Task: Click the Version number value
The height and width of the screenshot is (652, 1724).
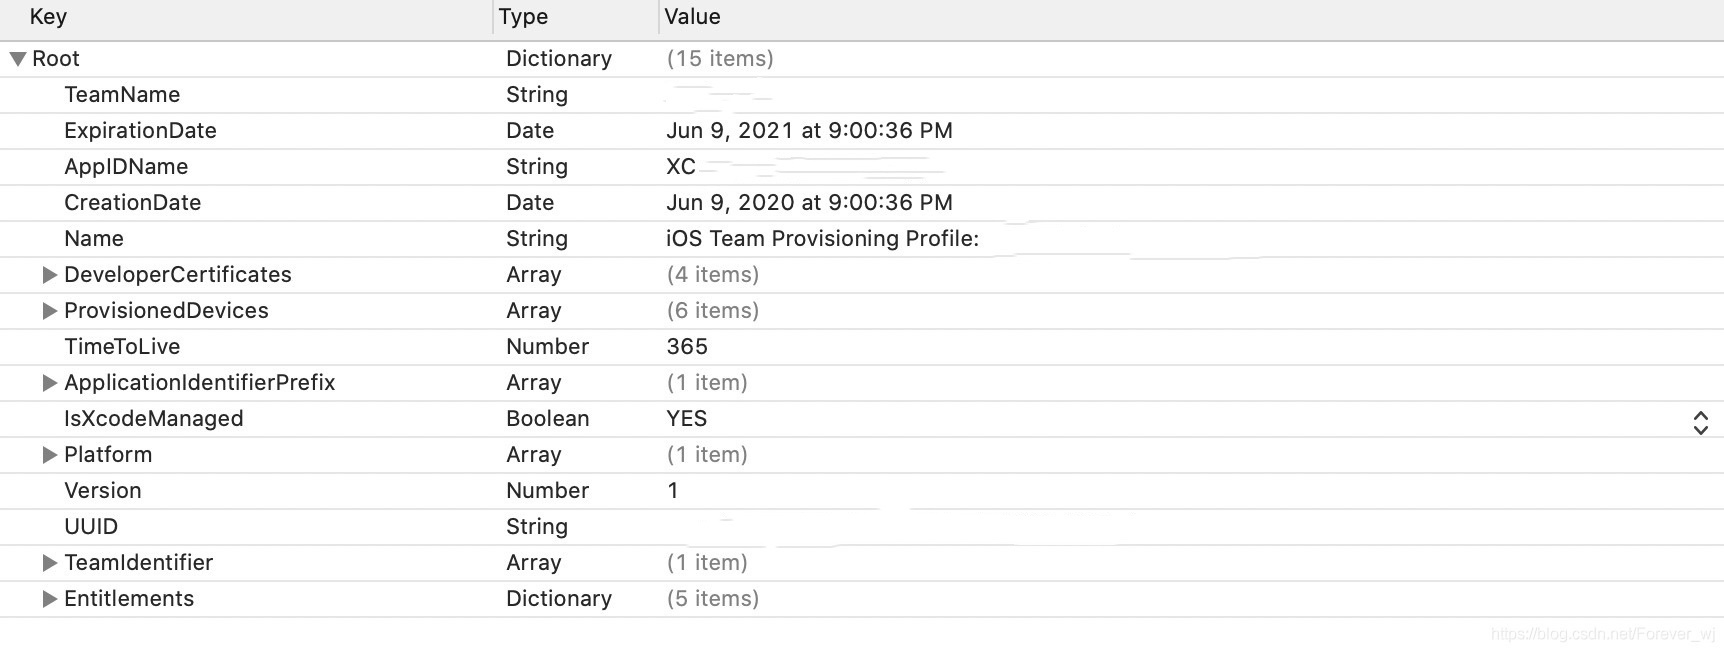Action: pos(673,491)
